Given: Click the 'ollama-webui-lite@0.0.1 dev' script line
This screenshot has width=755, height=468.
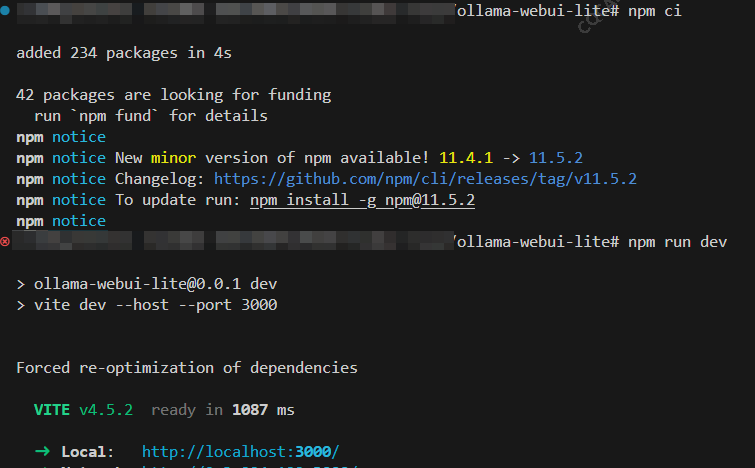Looking at the screenshot, I should click(x=156, y=284).
